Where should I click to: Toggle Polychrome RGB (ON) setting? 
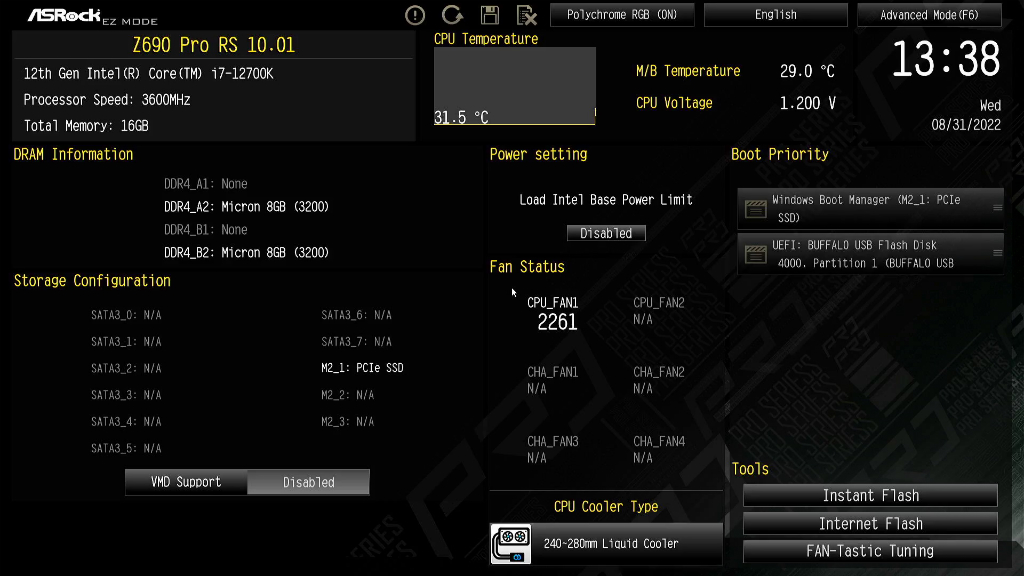coord(622,14)
